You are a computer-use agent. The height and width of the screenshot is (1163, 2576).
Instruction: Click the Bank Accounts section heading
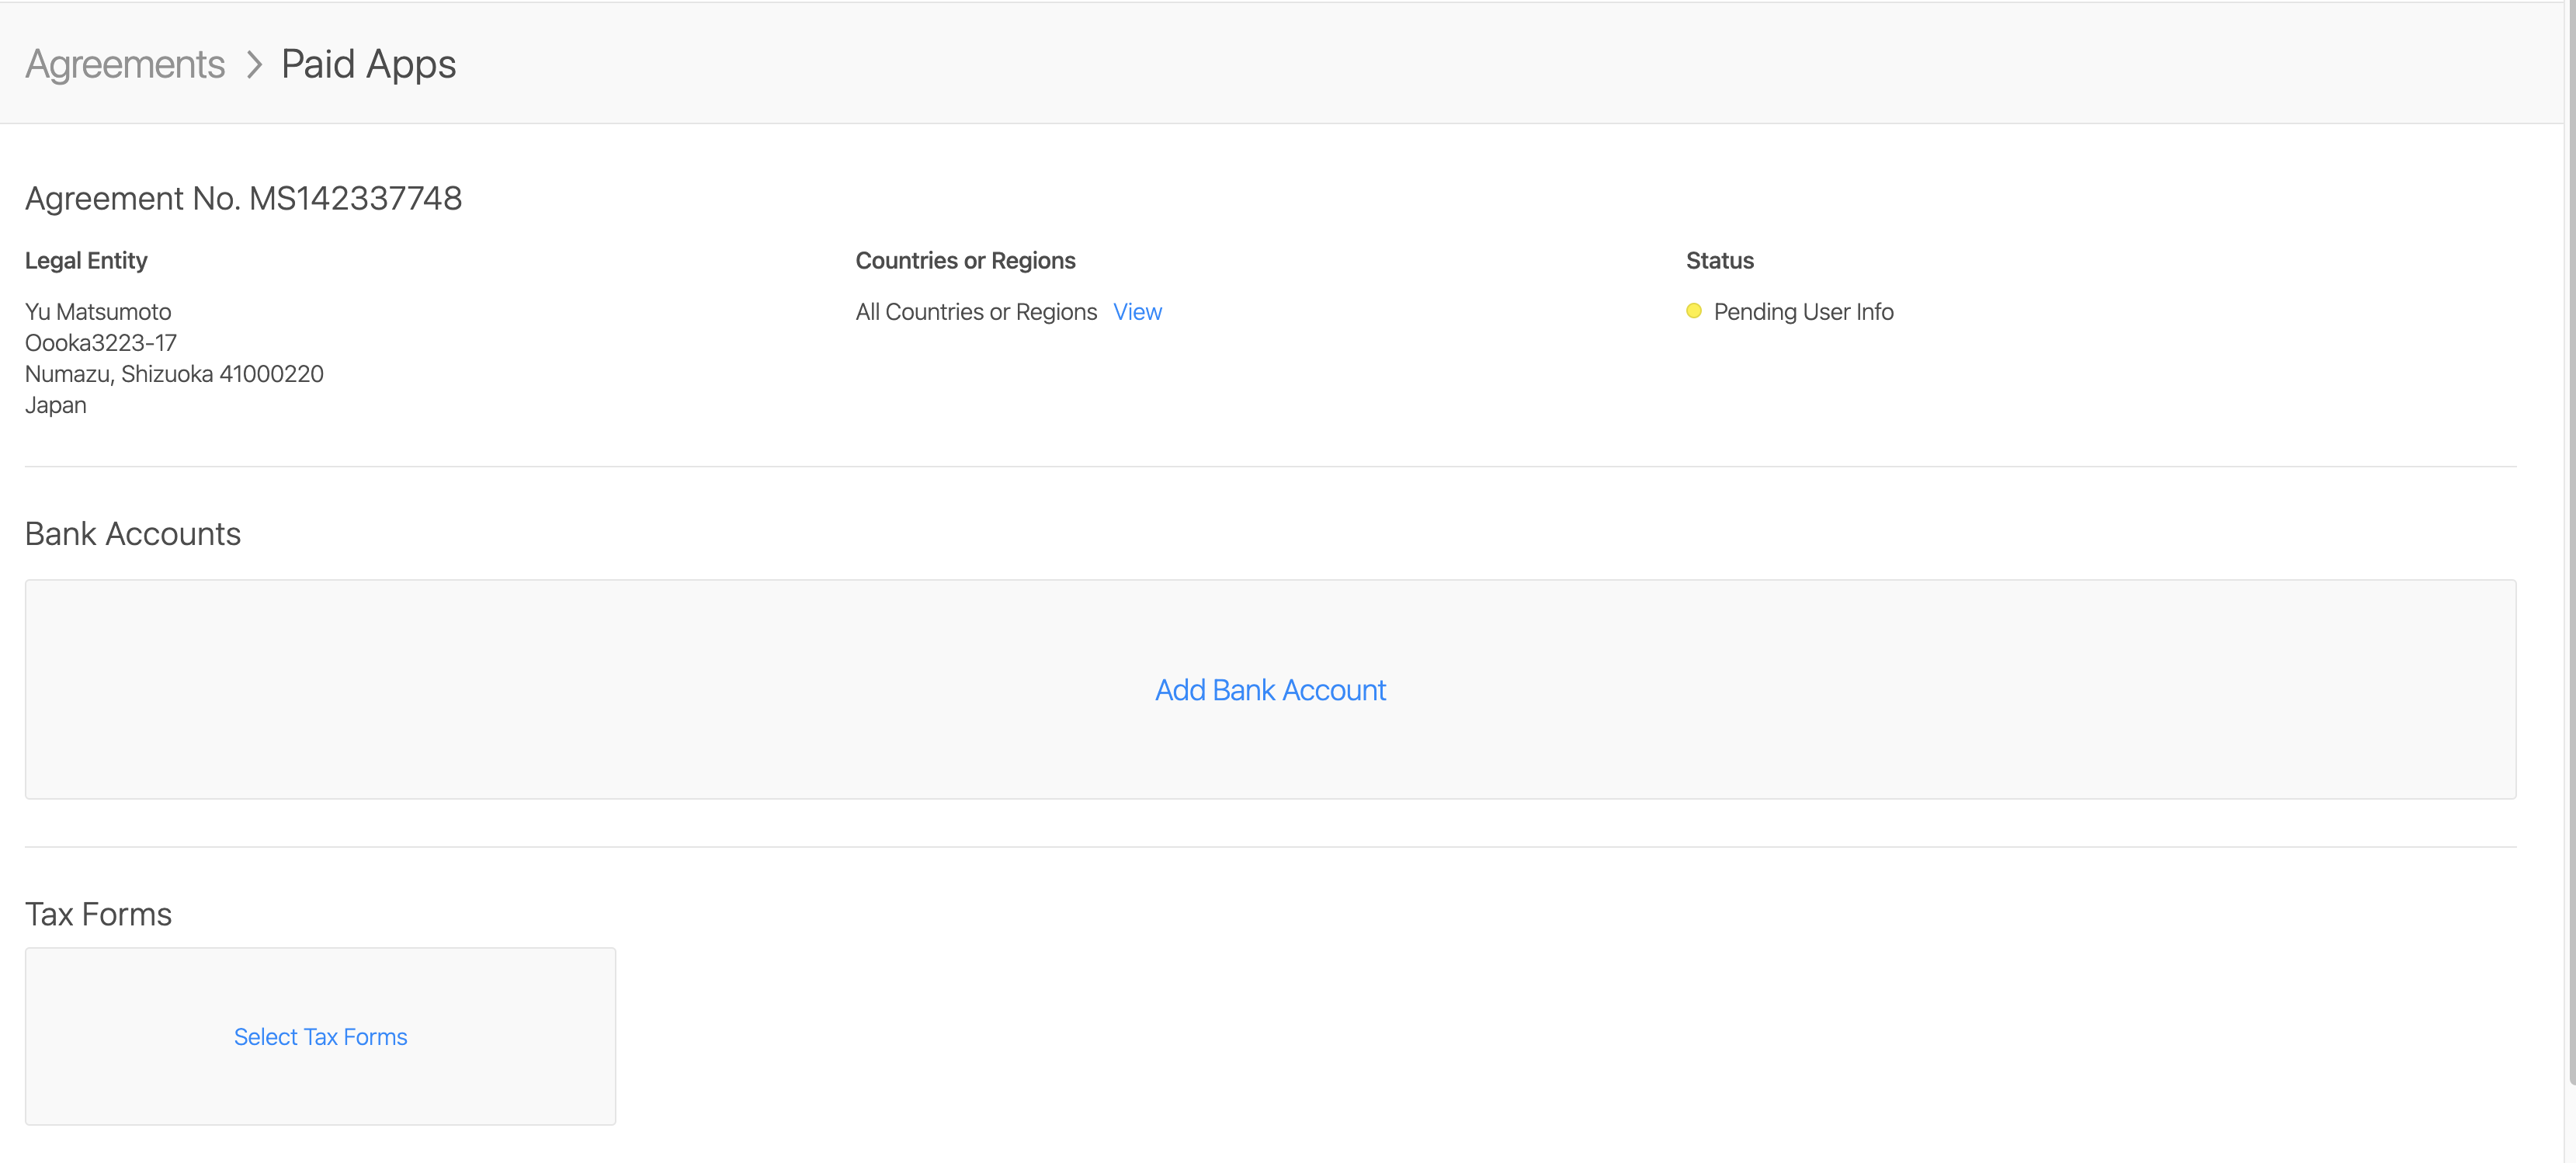coord(132,533)
